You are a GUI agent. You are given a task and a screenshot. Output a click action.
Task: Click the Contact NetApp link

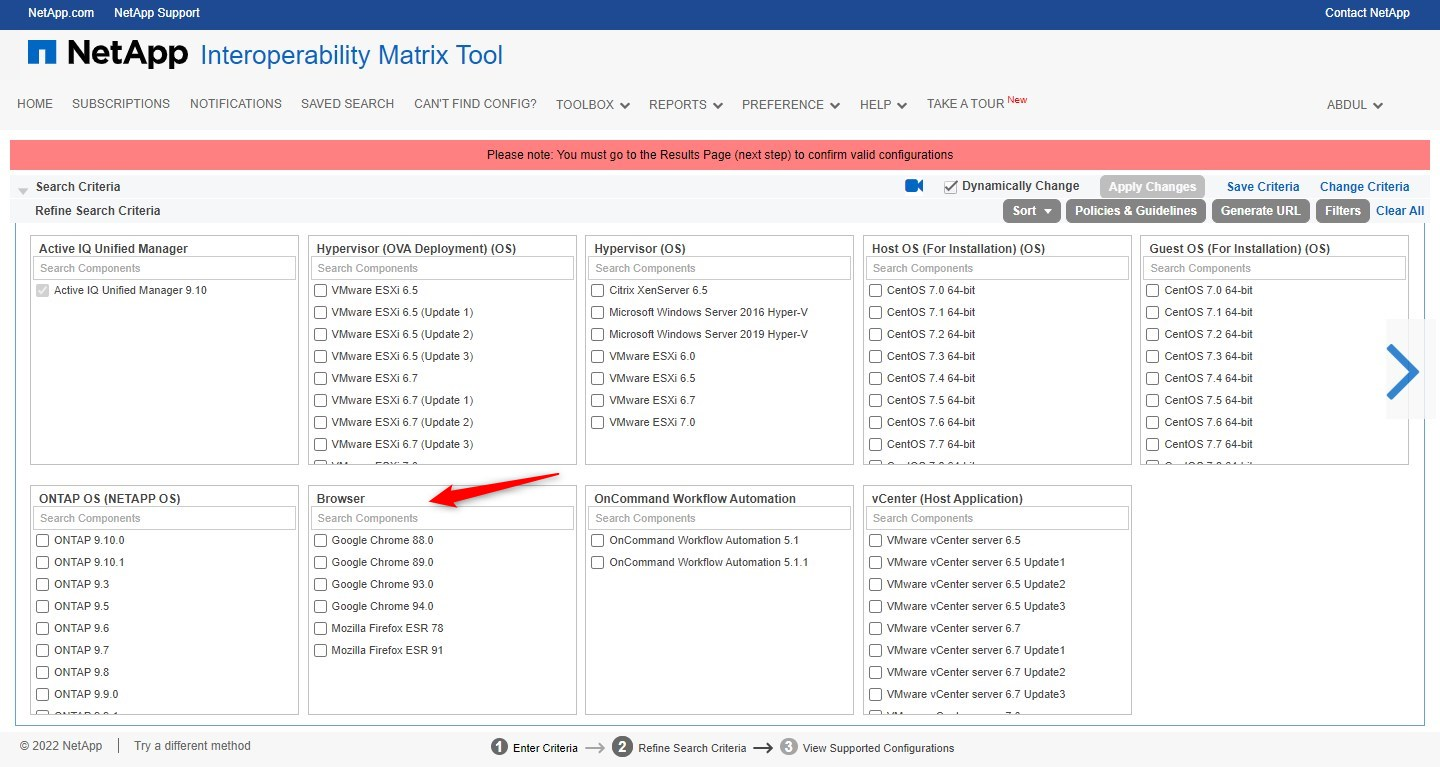1366,13
